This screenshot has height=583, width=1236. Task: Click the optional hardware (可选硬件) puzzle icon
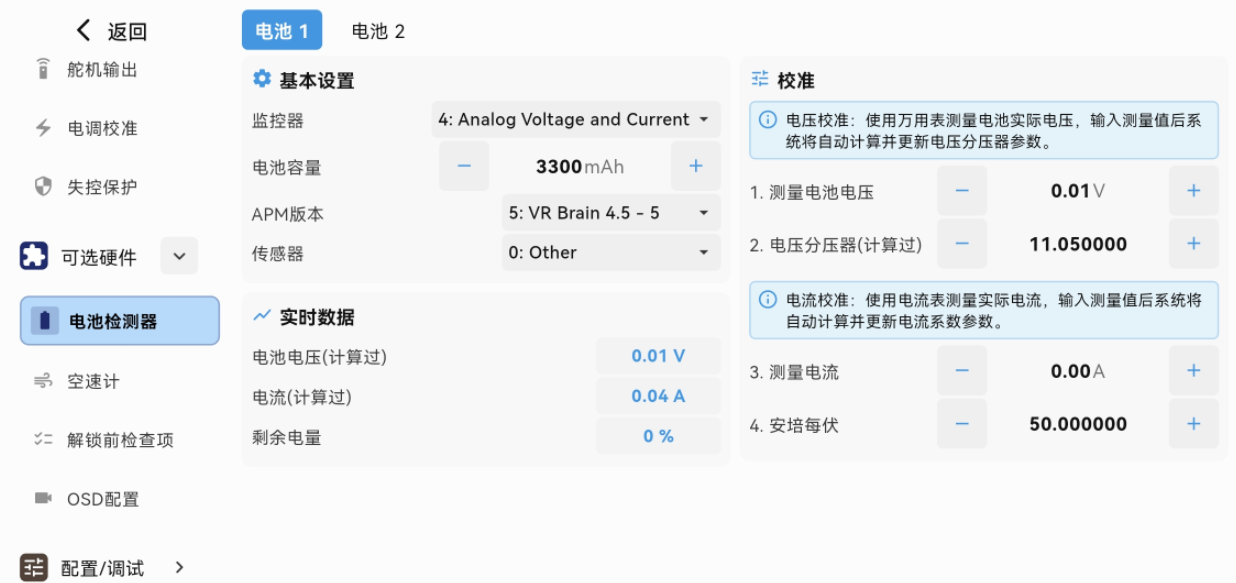pyautogui.click(x=34, y=257)
